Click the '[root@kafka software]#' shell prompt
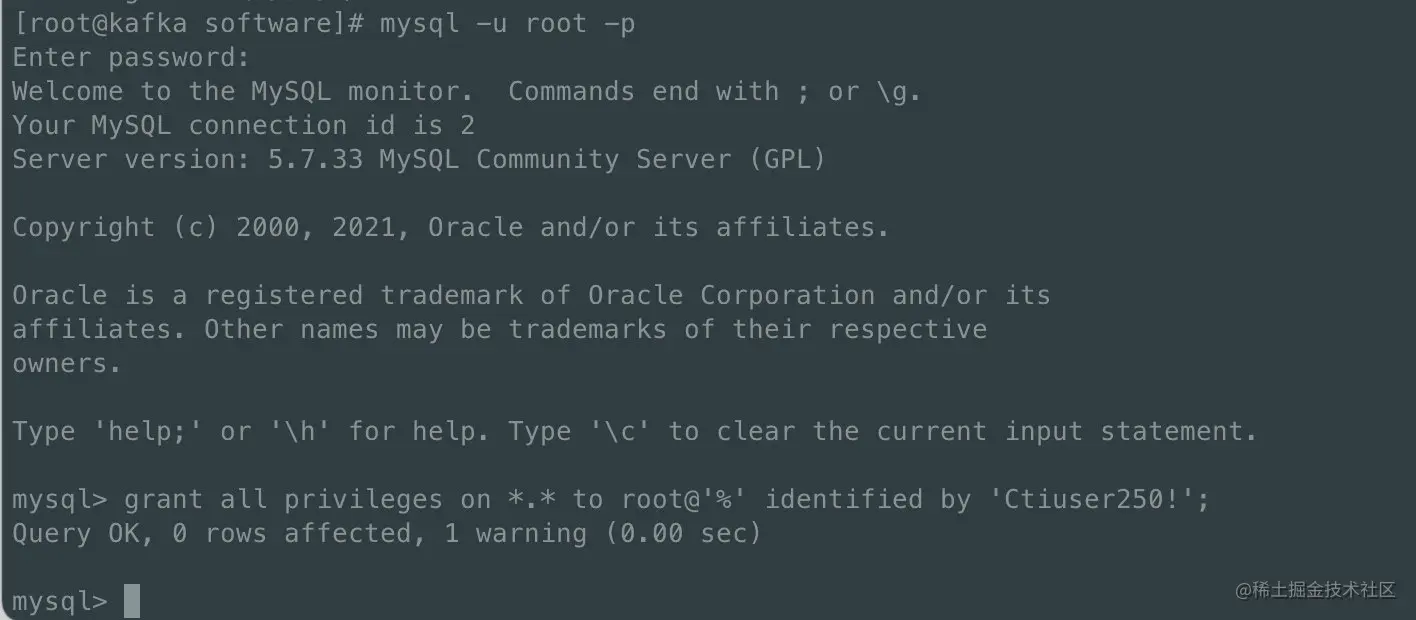 point(187,23)
